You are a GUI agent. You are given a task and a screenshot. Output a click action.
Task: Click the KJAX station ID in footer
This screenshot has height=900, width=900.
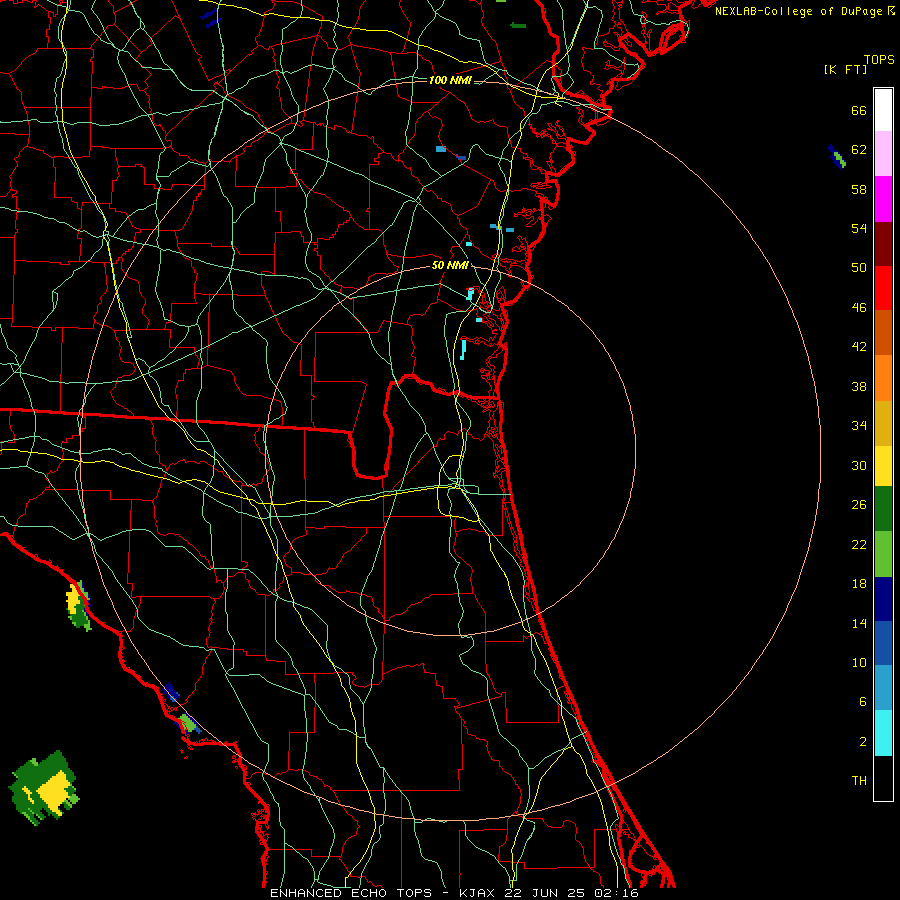(x=480, y=893)
